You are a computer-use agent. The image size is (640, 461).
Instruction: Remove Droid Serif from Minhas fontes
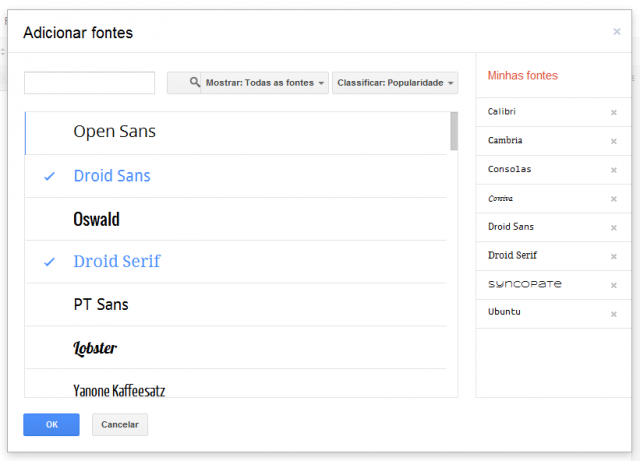coord(614,256)
